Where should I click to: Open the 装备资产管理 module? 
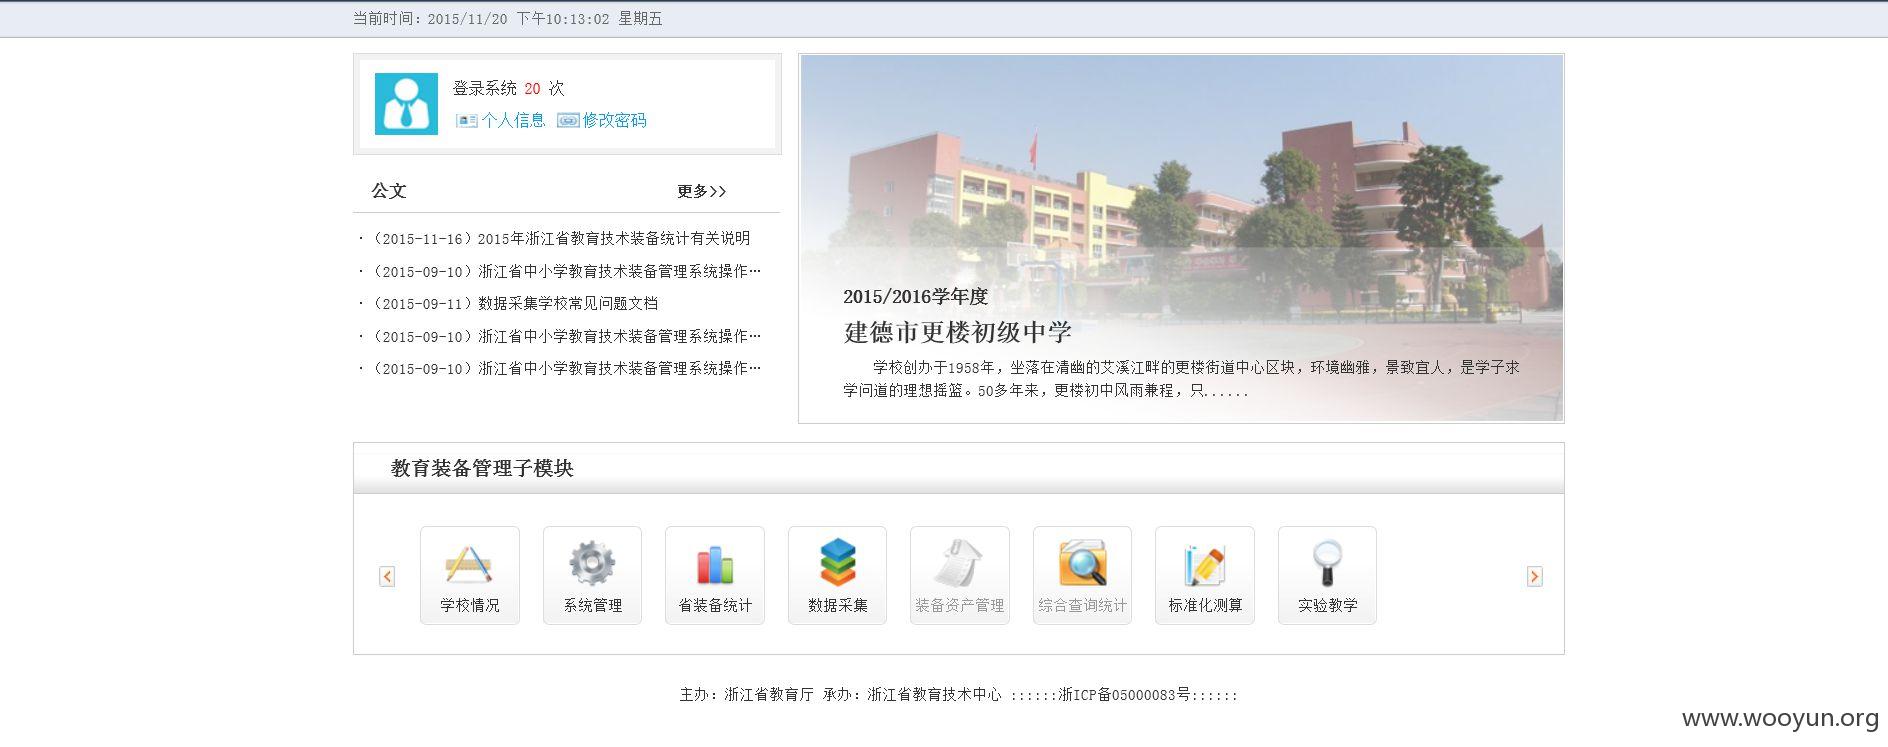[x=960, y=576]
